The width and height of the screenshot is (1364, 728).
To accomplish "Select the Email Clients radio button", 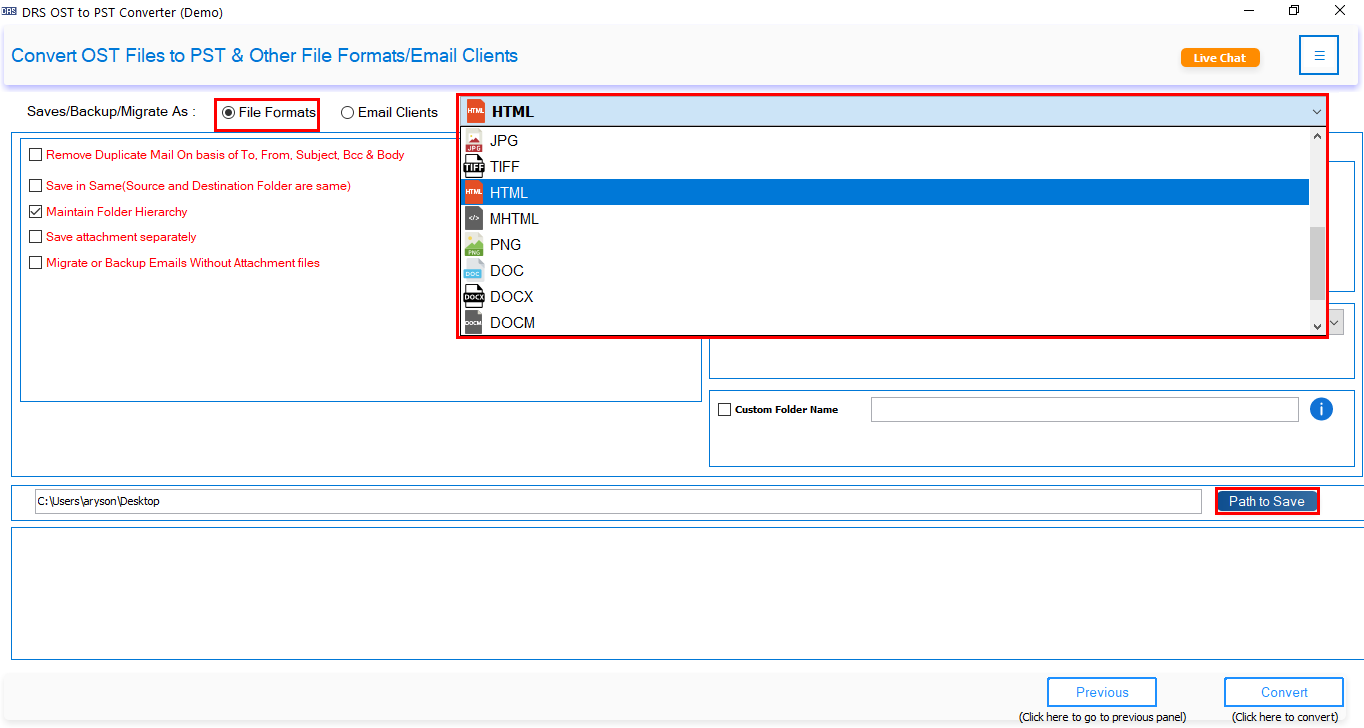I will (348, 113).
